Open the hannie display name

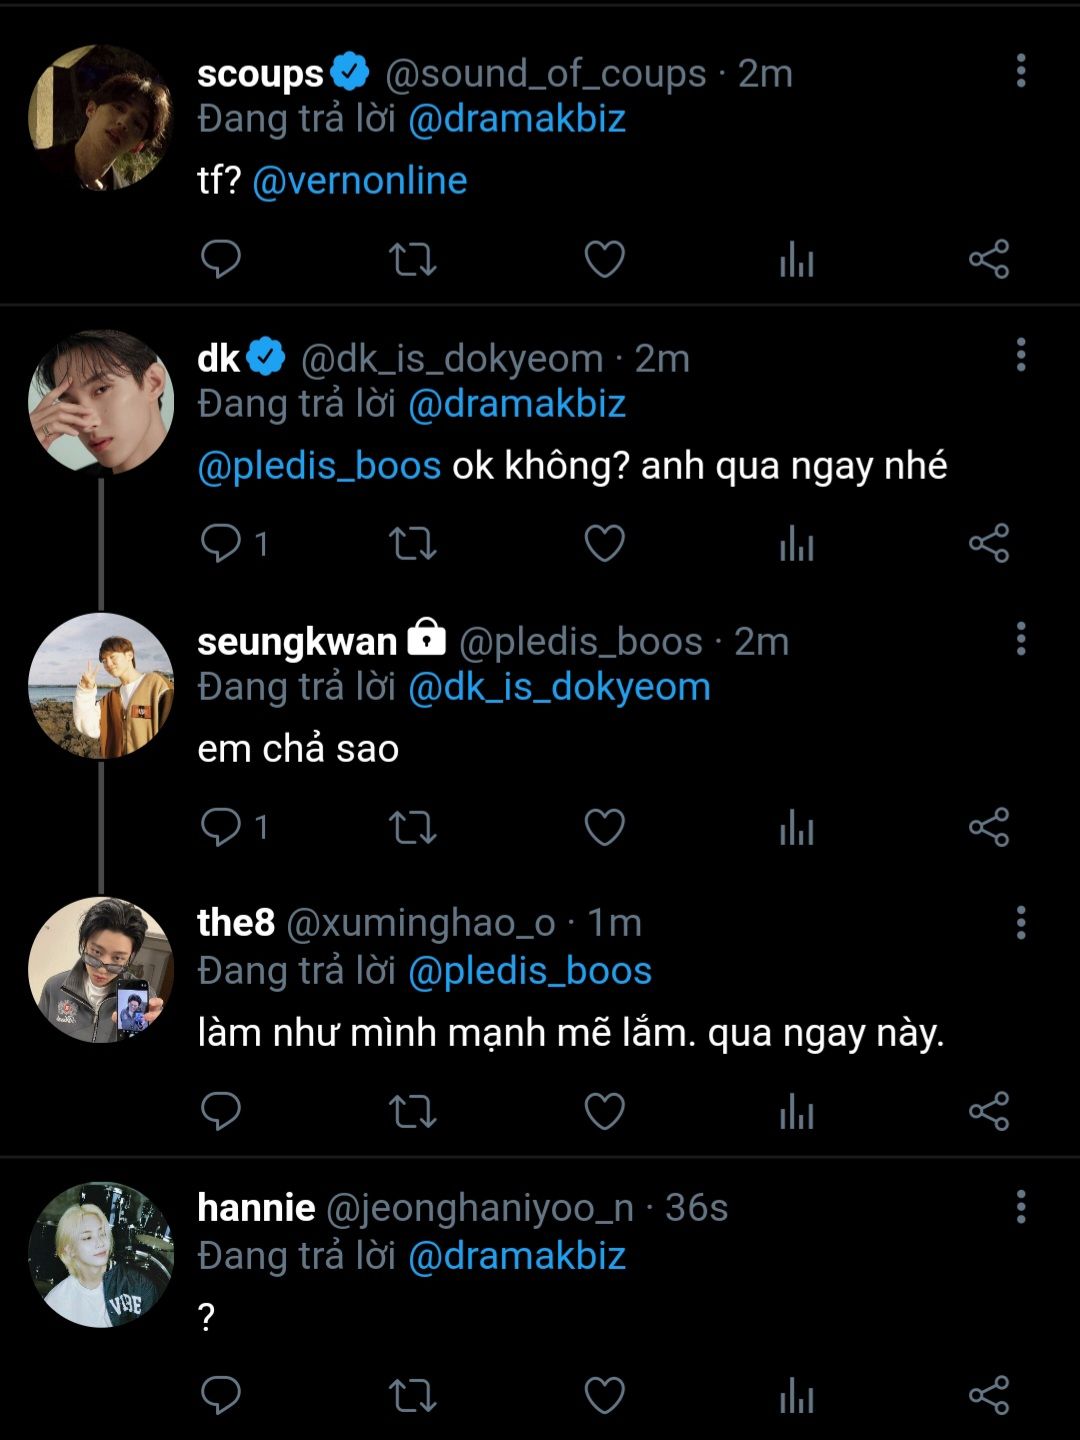coord(256,1208)
